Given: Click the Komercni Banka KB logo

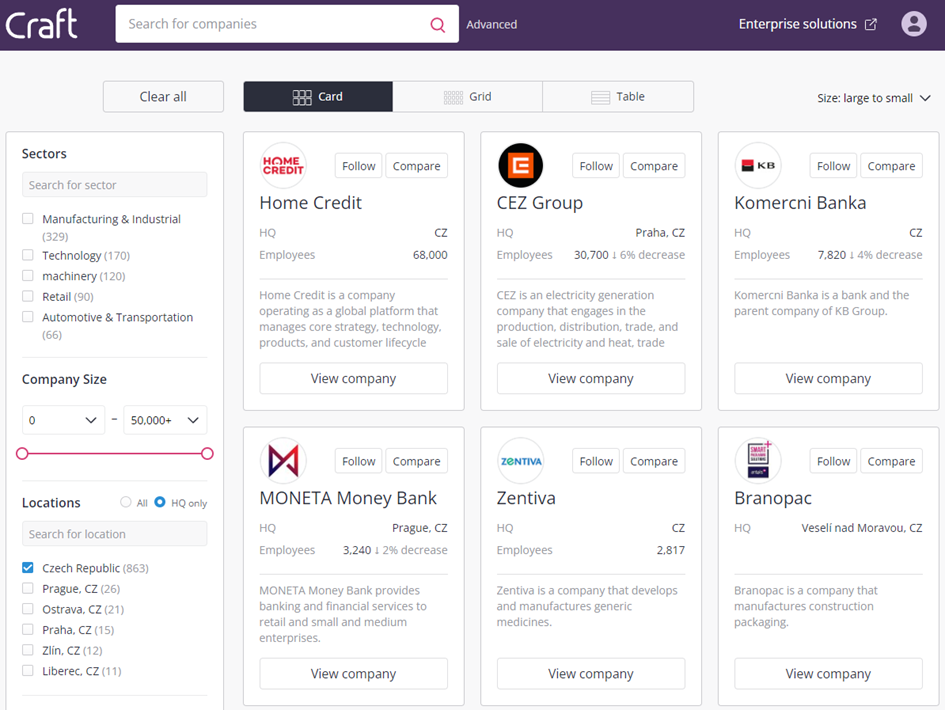Looking at the screenshot, I should click(x=758, y=166).
